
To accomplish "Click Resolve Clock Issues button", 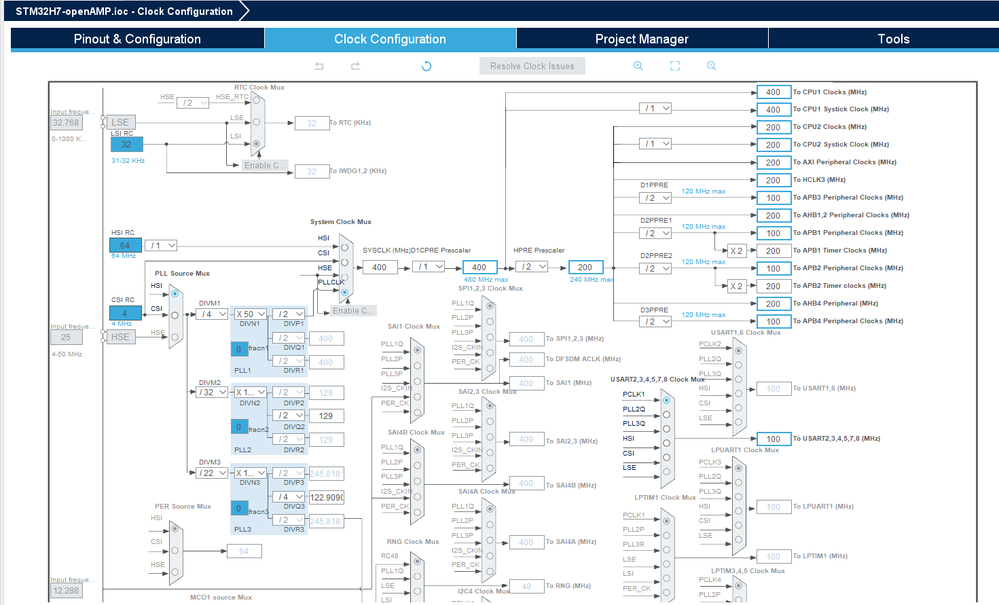I will [x=532, y=66].
